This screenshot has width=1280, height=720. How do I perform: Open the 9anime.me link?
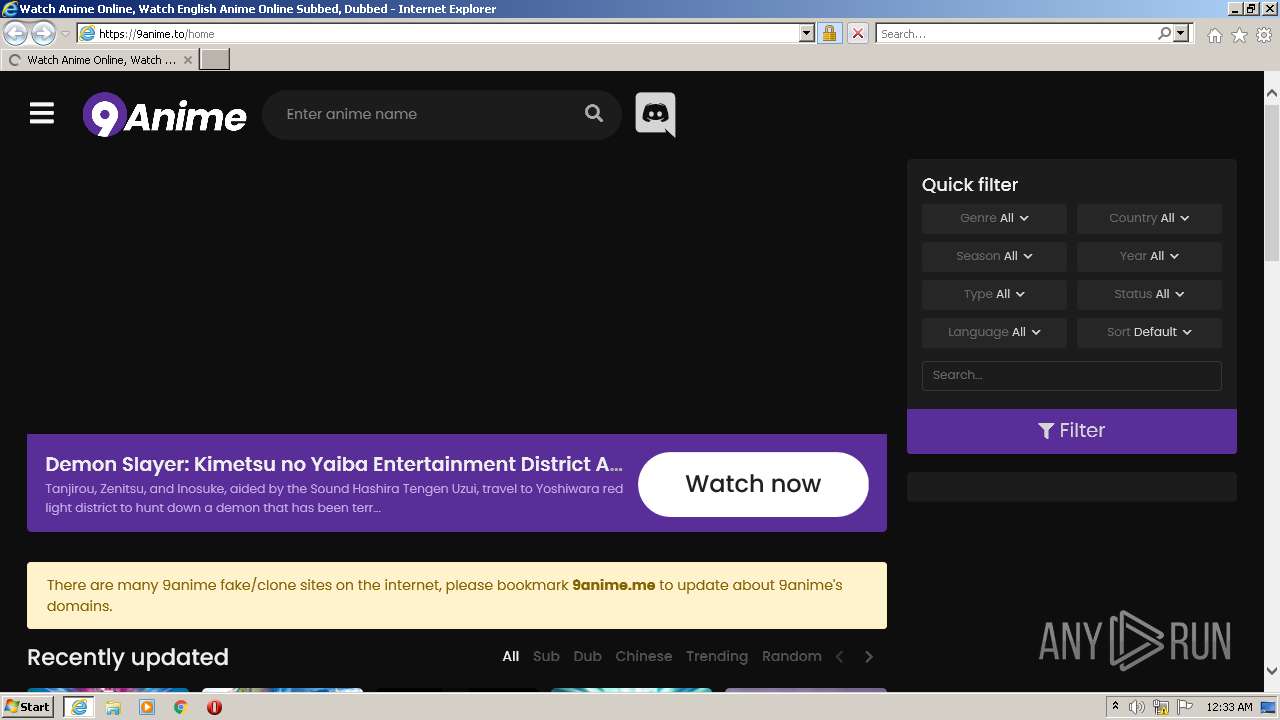614,585
